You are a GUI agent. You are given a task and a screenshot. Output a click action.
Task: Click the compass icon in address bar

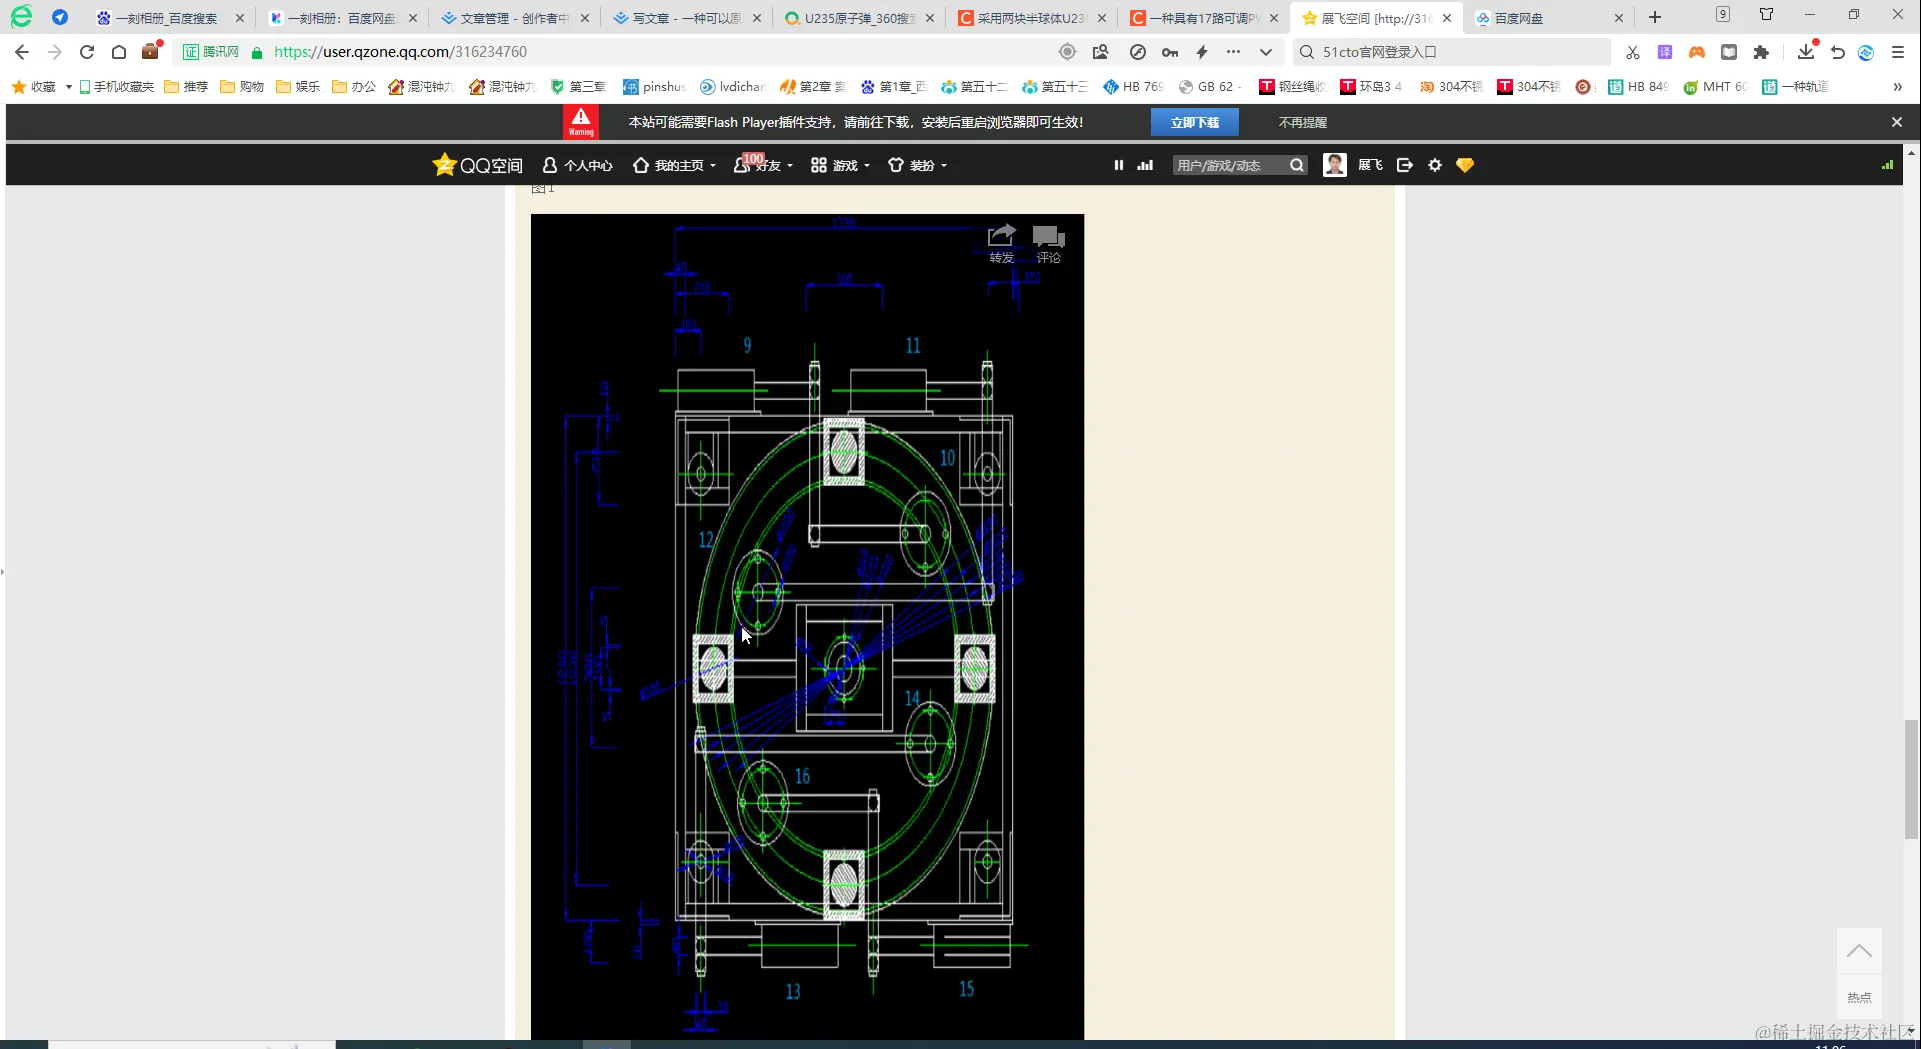coord(1138,52)
